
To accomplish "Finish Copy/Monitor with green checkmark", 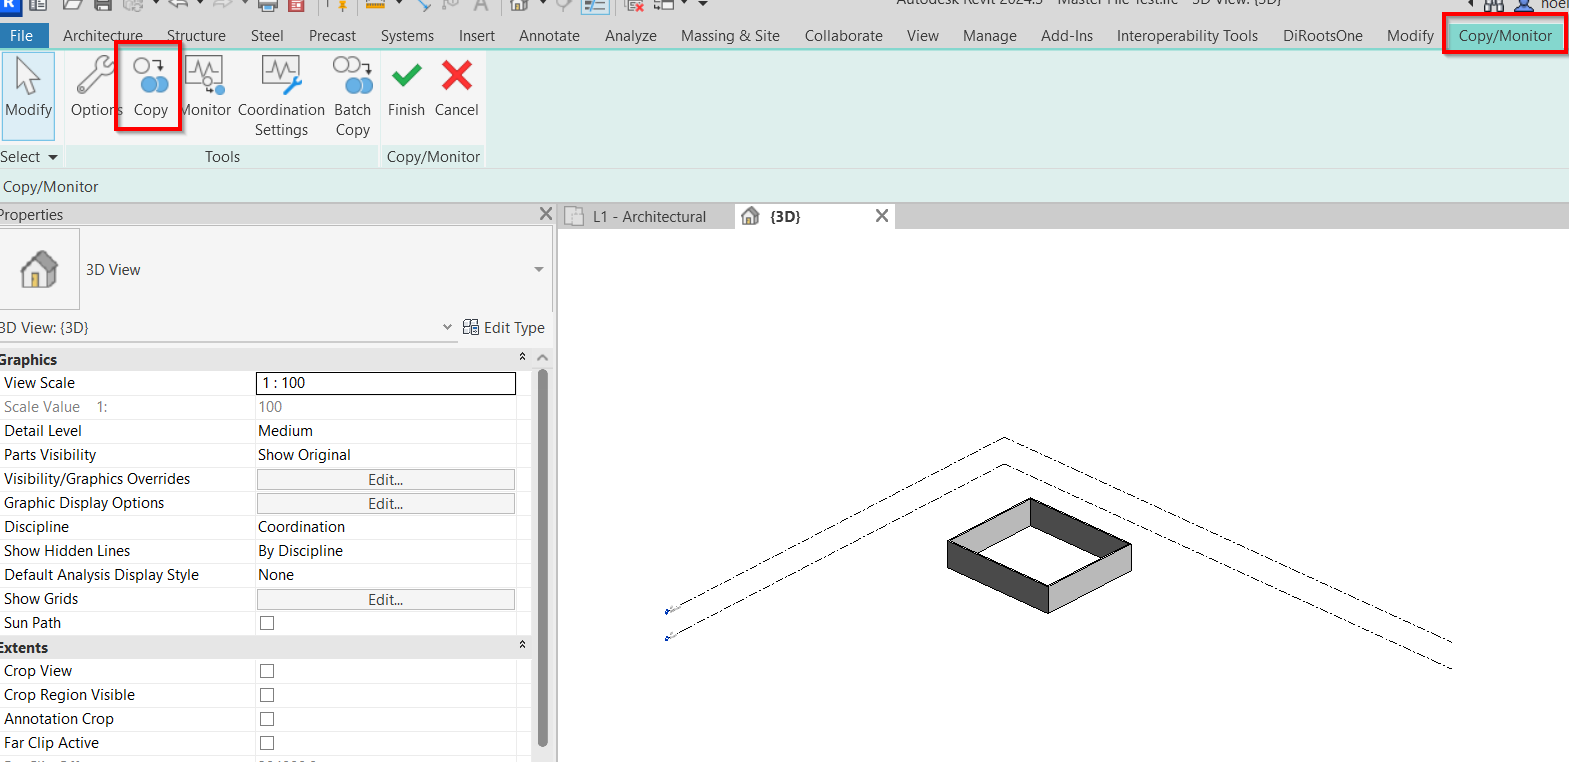I will pyautogui.click(x=406, y=88).
